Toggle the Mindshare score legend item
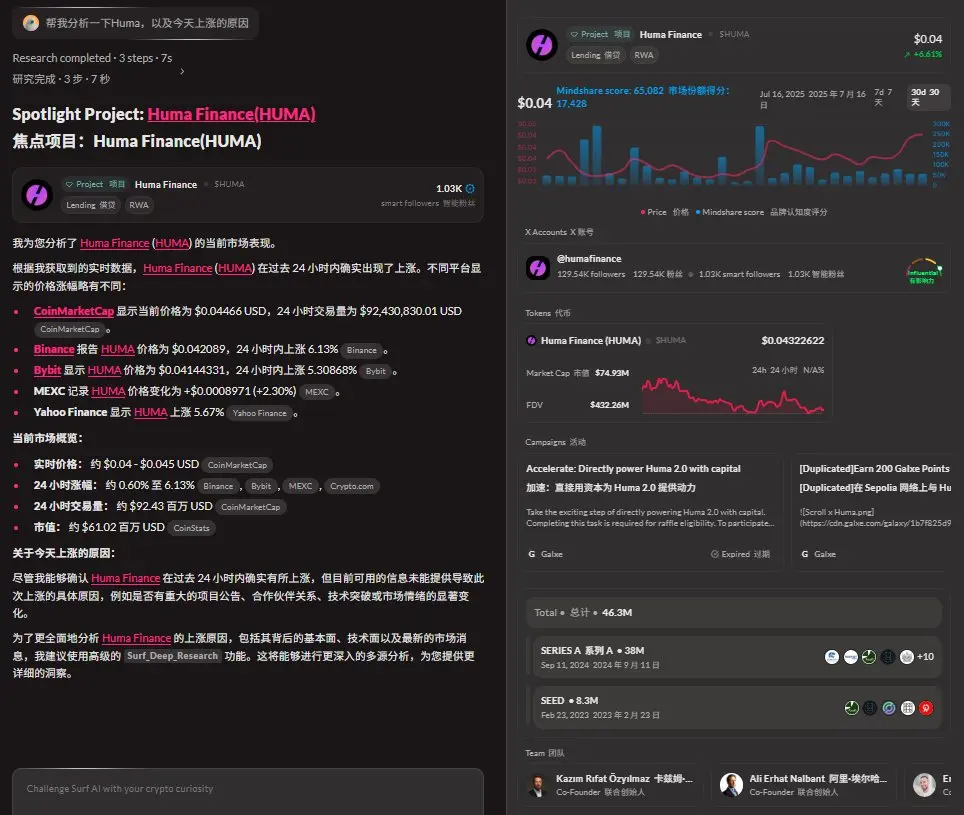Image resolution: width=964 pixels, height=815 pixels. (x=761, y=212)
